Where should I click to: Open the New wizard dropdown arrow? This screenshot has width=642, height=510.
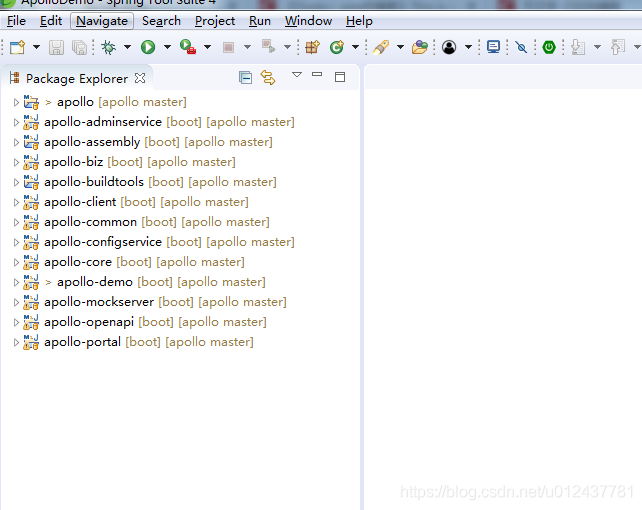36,47
